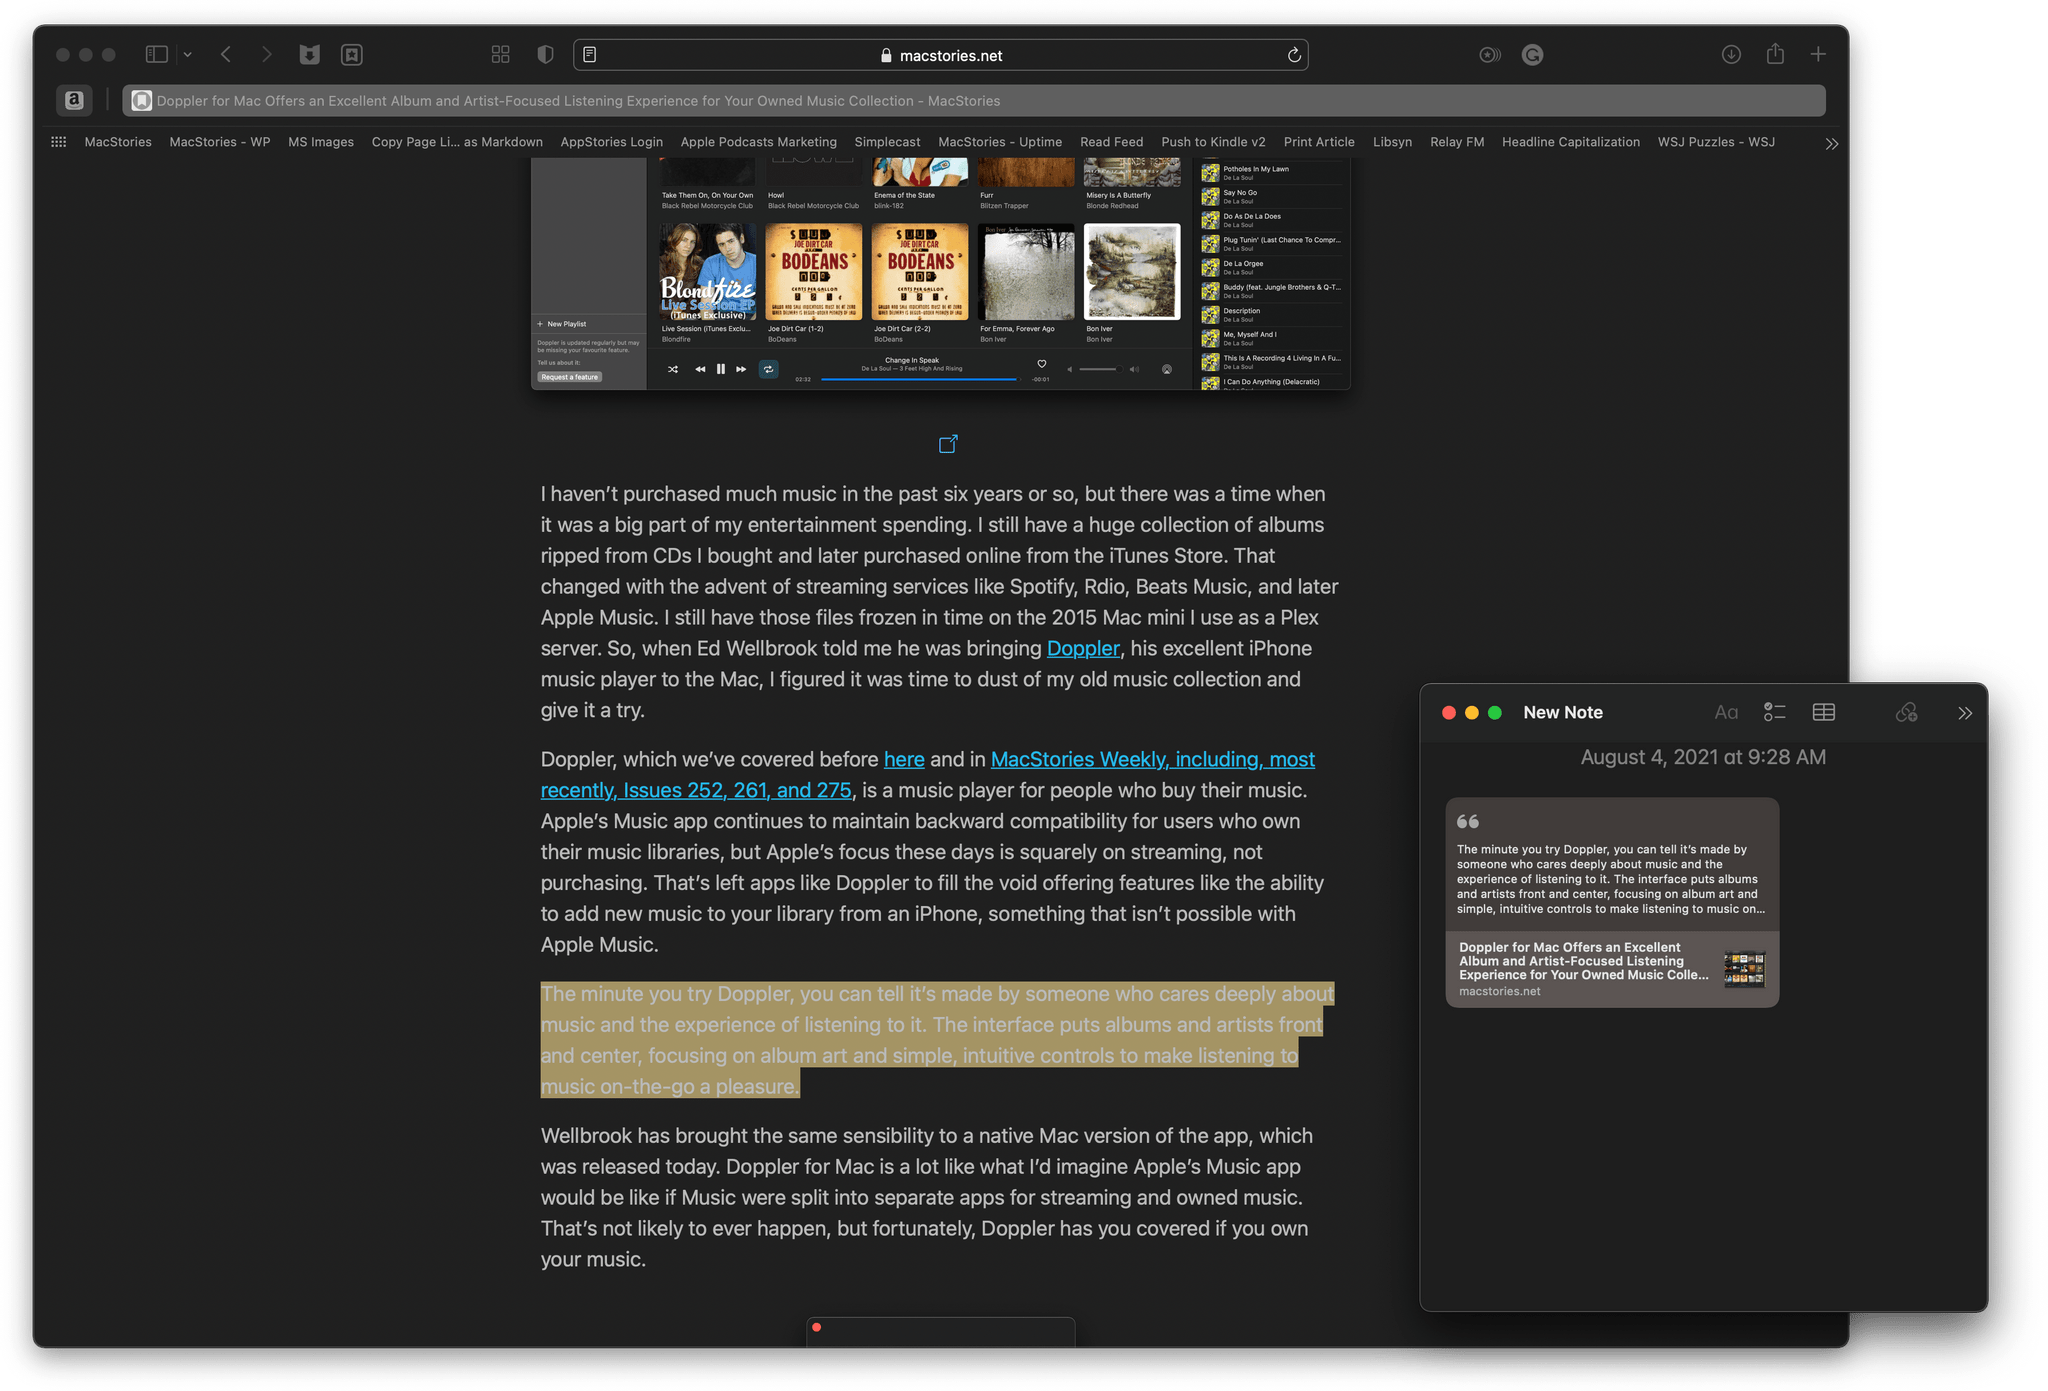Show the favorites grid icon
The width and height of the screenshot is (2048, 1391).
point(59,142)
